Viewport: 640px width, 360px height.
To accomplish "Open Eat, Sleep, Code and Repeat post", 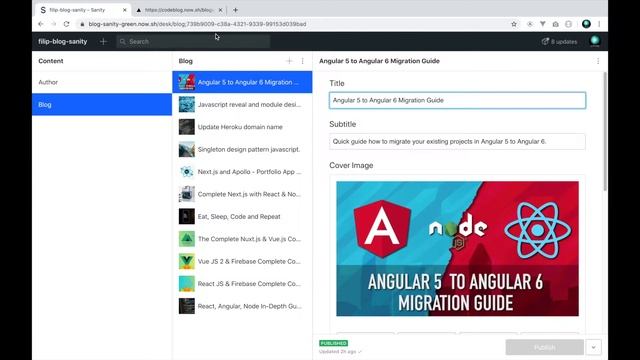I will 242,216.
